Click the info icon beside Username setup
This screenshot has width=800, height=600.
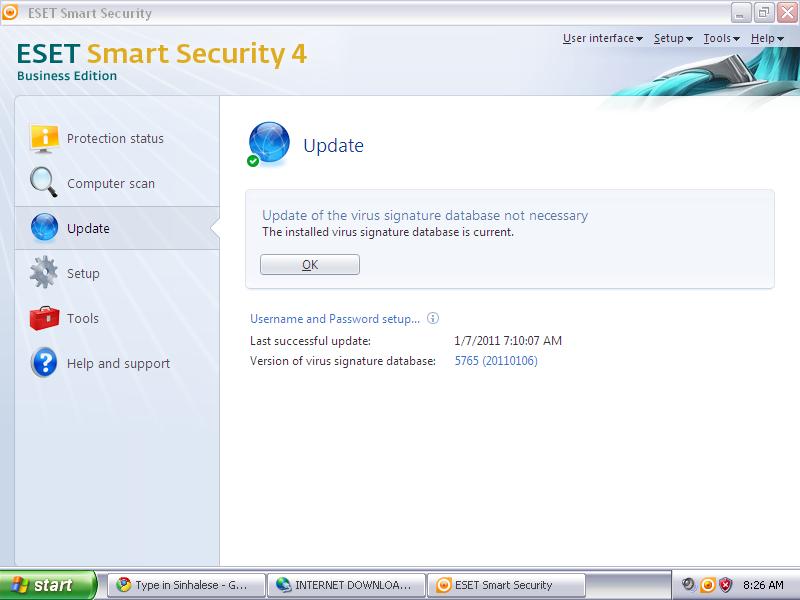click(433, 318)
